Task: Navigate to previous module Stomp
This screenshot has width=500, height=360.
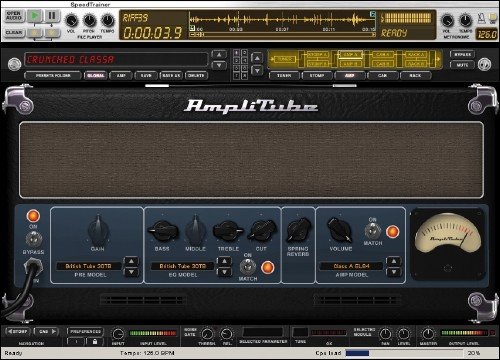Action: 18,332
